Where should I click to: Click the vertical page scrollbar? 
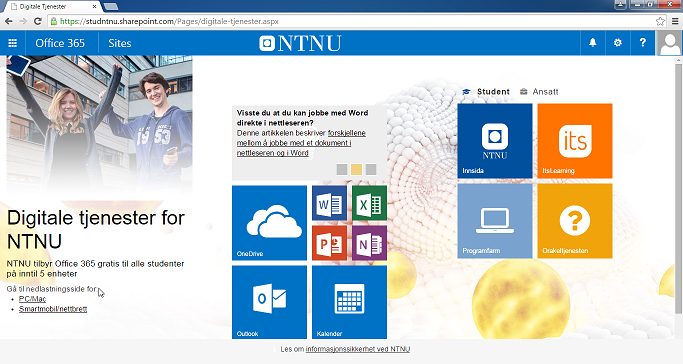tap(678, 188)
